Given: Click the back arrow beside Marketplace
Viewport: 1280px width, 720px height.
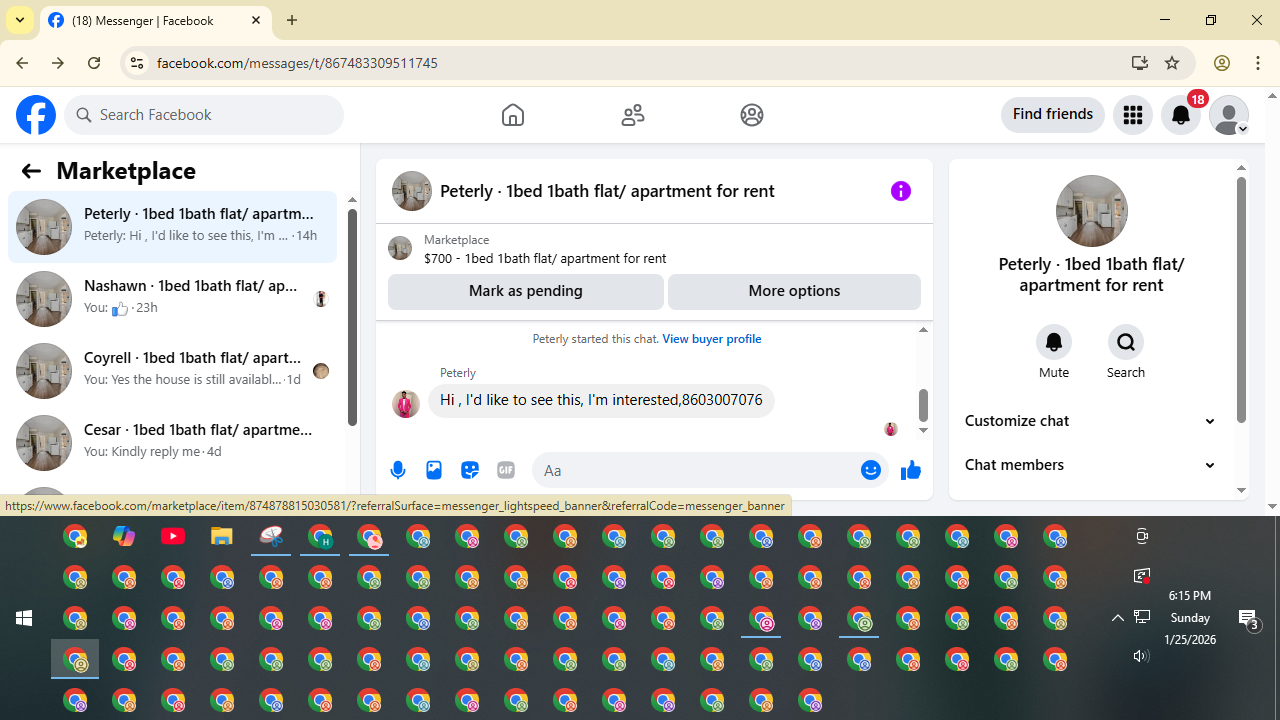Looking at the screenshot, I should (x=31, y=171).
